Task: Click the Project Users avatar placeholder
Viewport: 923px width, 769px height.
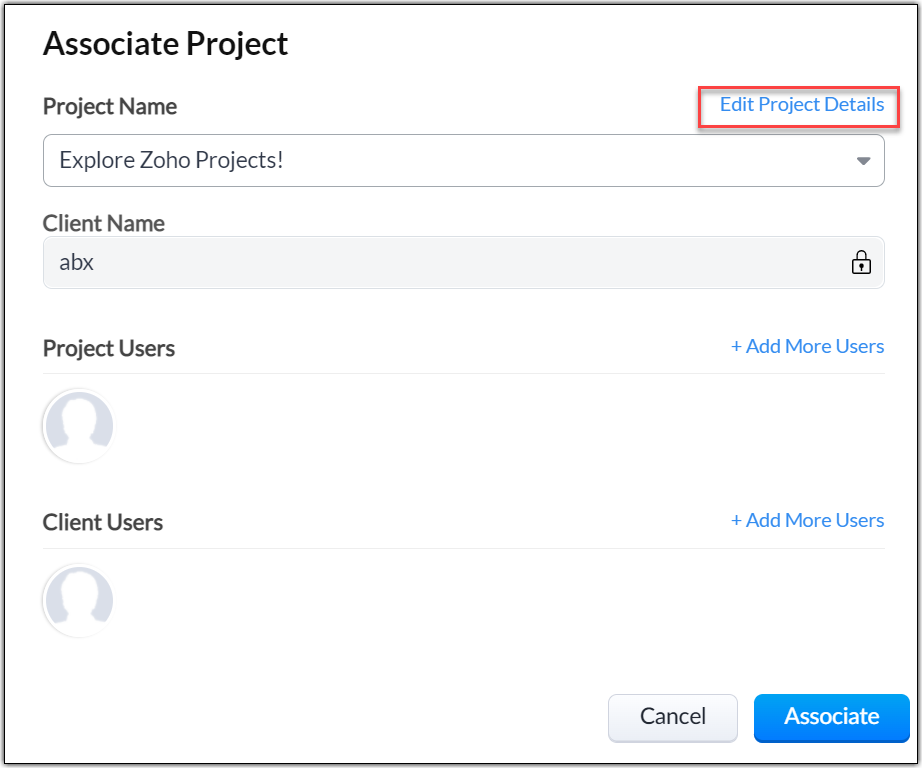Action: pyautogui.click(x=78, y=426)
